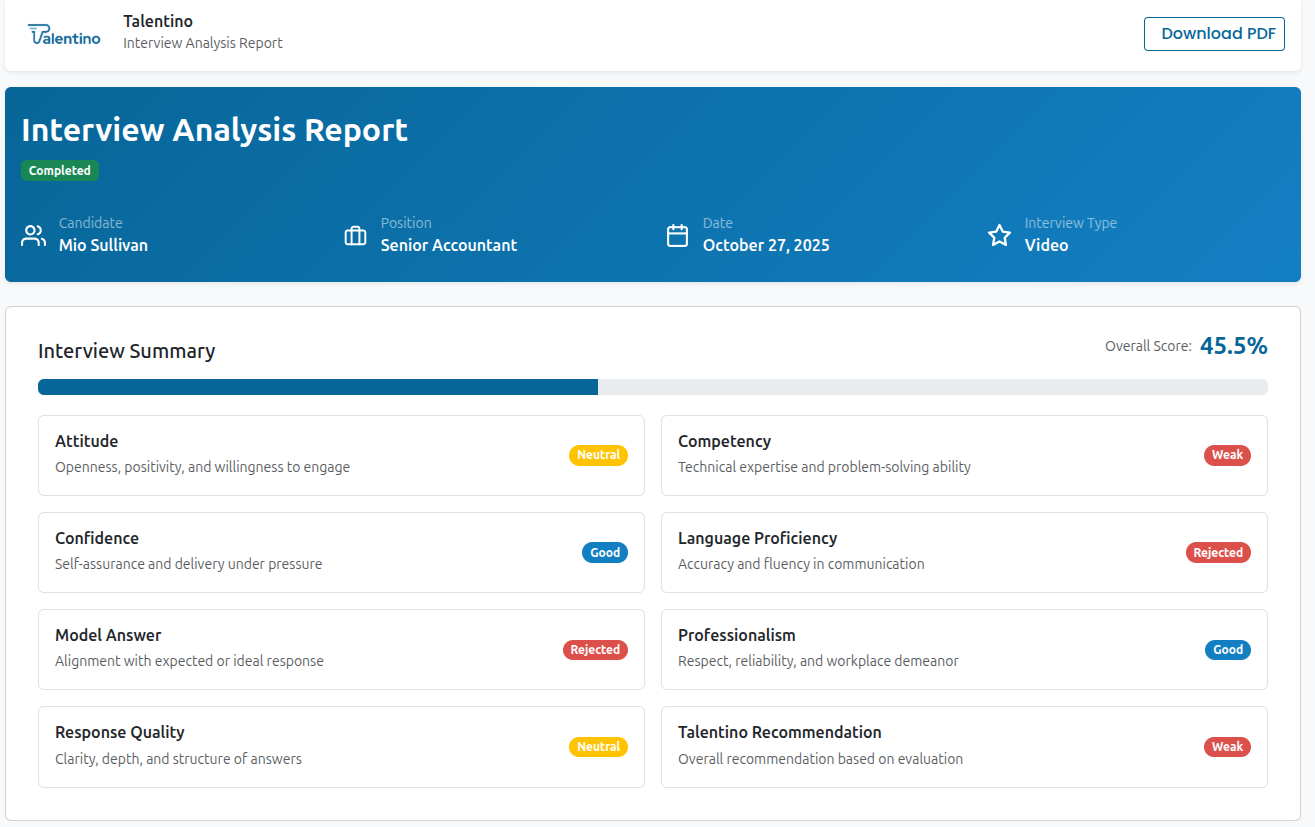The height and width of the screenshot is (827, 1315).
Task: Click the Neutral badge in Attitude
Action: (598, 455)
